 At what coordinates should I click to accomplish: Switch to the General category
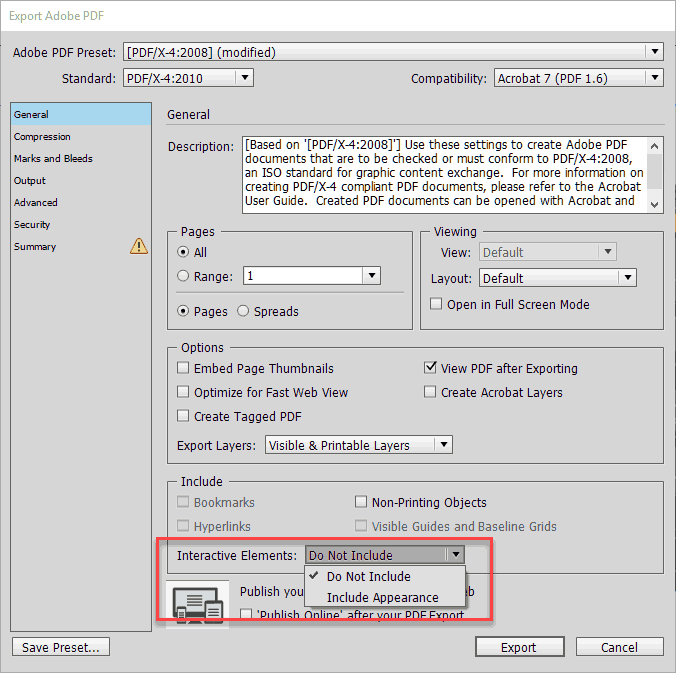coord(81,114)
